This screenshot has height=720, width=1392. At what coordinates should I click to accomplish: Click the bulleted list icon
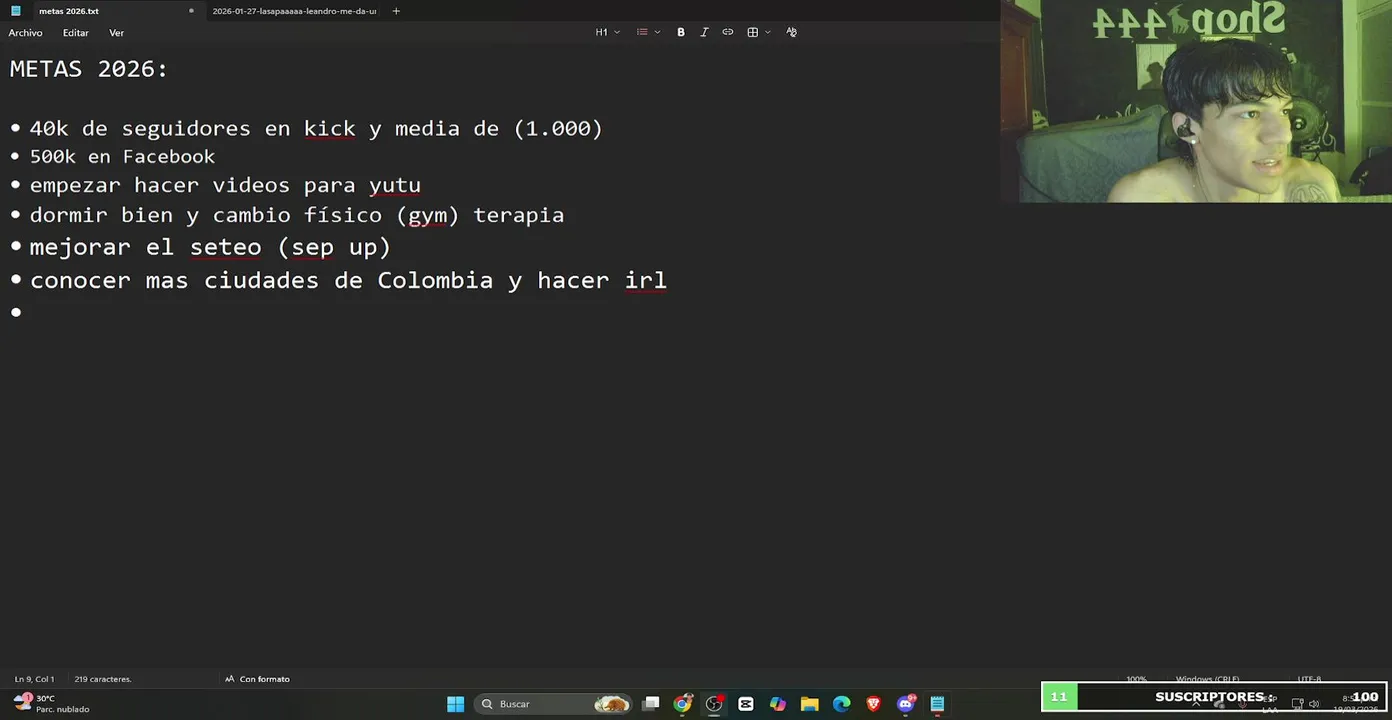click(642, 32)
